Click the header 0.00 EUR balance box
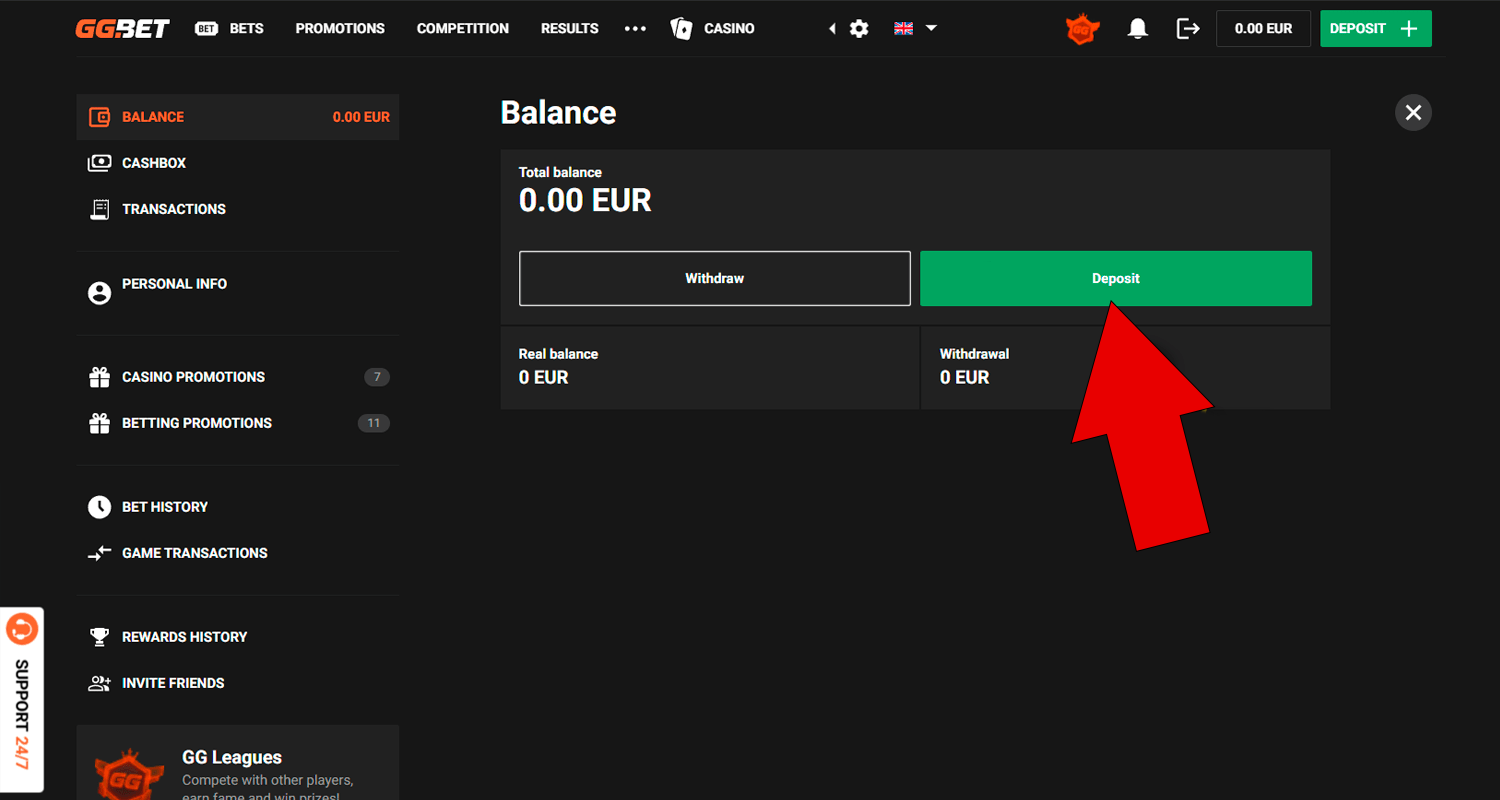 point(1264,28)
